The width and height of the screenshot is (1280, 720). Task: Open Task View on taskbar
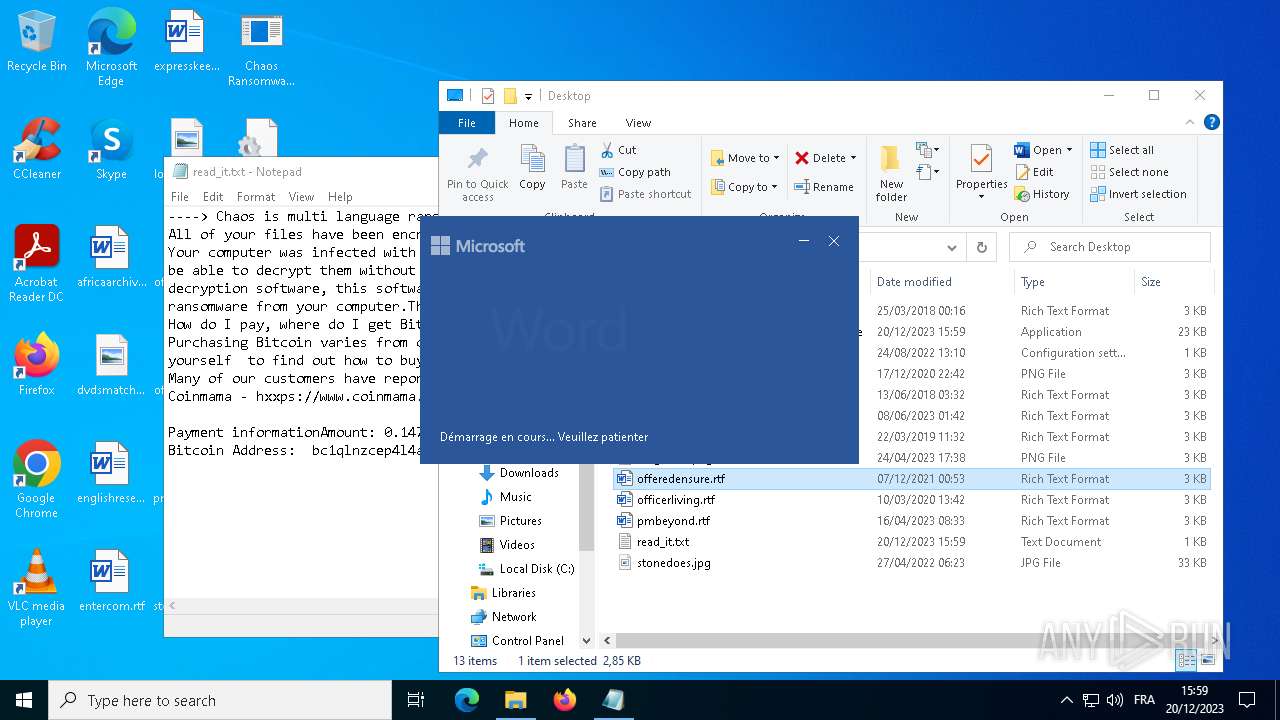point(416,700)
